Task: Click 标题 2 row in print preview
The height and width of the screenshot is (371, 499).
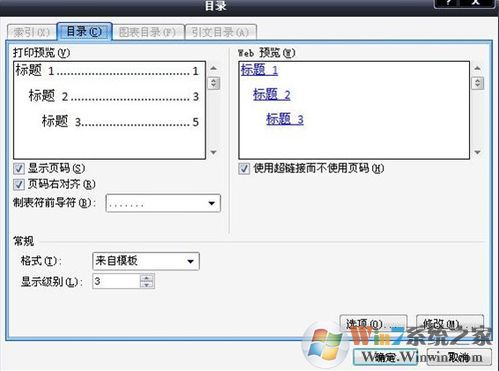Action: pyautogui.click(x=114, y=96)
